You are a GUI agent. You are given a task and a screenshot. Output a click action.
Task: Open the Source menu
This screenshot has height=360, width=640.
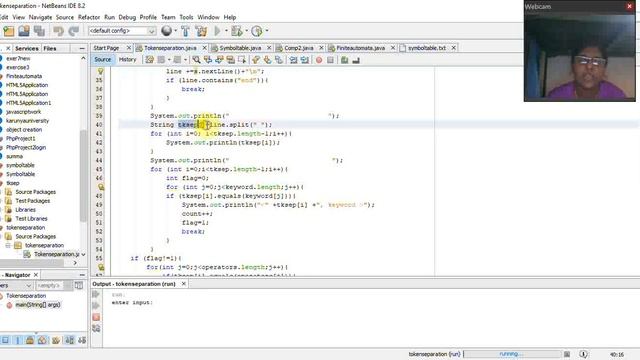click(65, 17)
